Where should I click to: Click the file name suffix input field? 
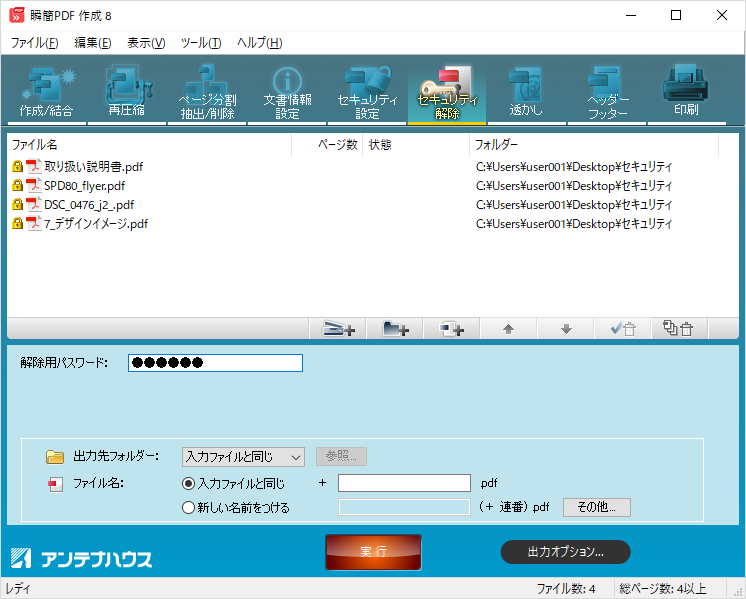pyautogui.click(x=404, y=483)
